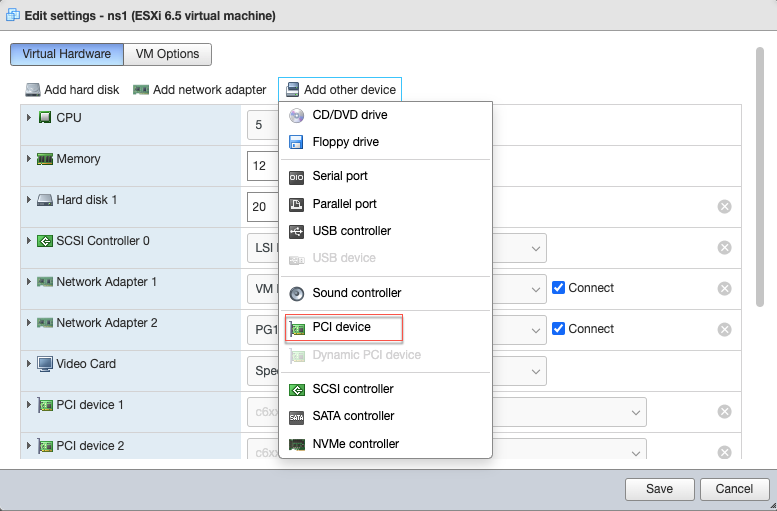Click the Parallel port icon
Image resolution: width=777 pixels, height=511 pixels.
click(296, 204)
